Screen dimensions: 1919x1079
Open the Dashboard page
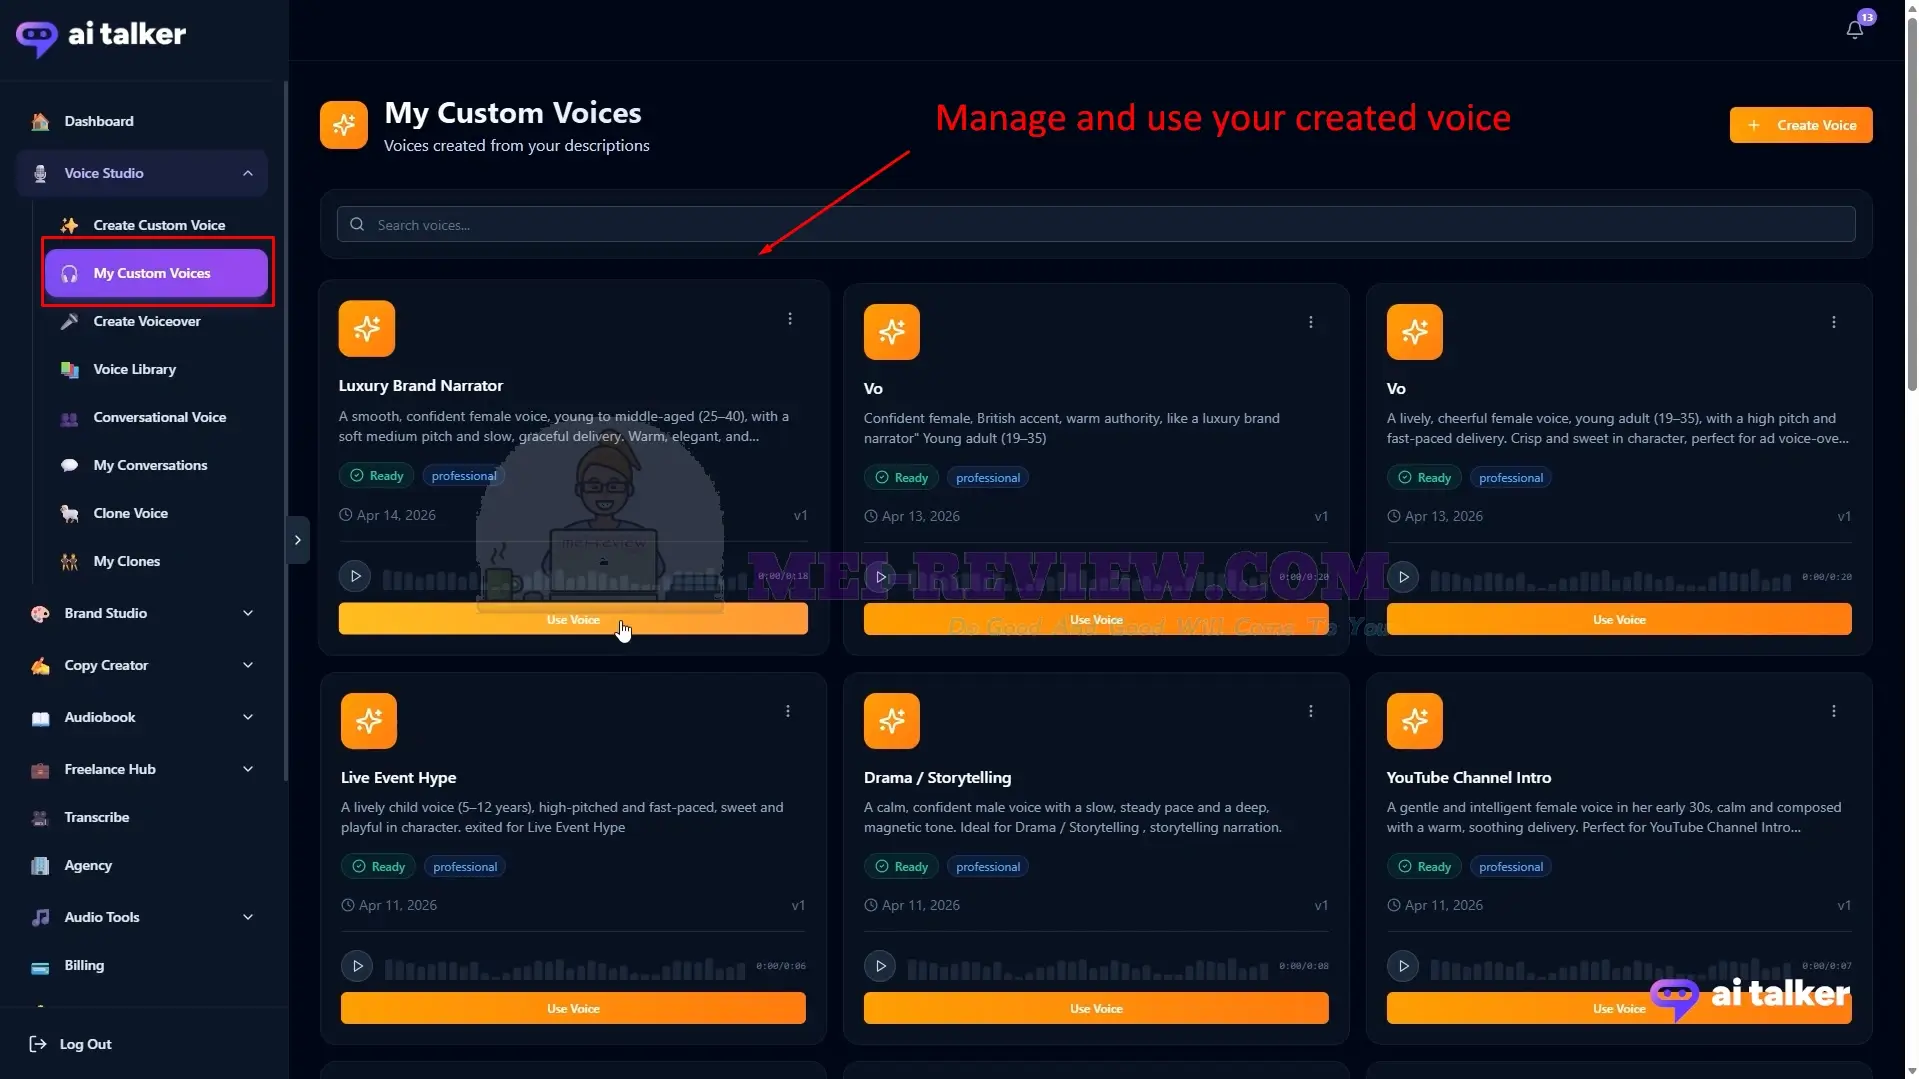click(142, 121)
